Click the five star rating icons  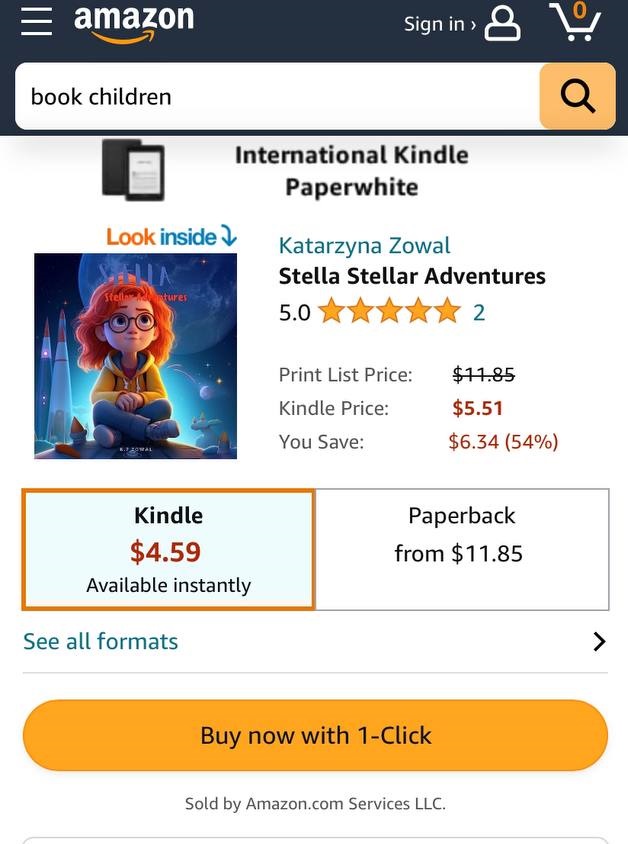(x=390, y=312)
